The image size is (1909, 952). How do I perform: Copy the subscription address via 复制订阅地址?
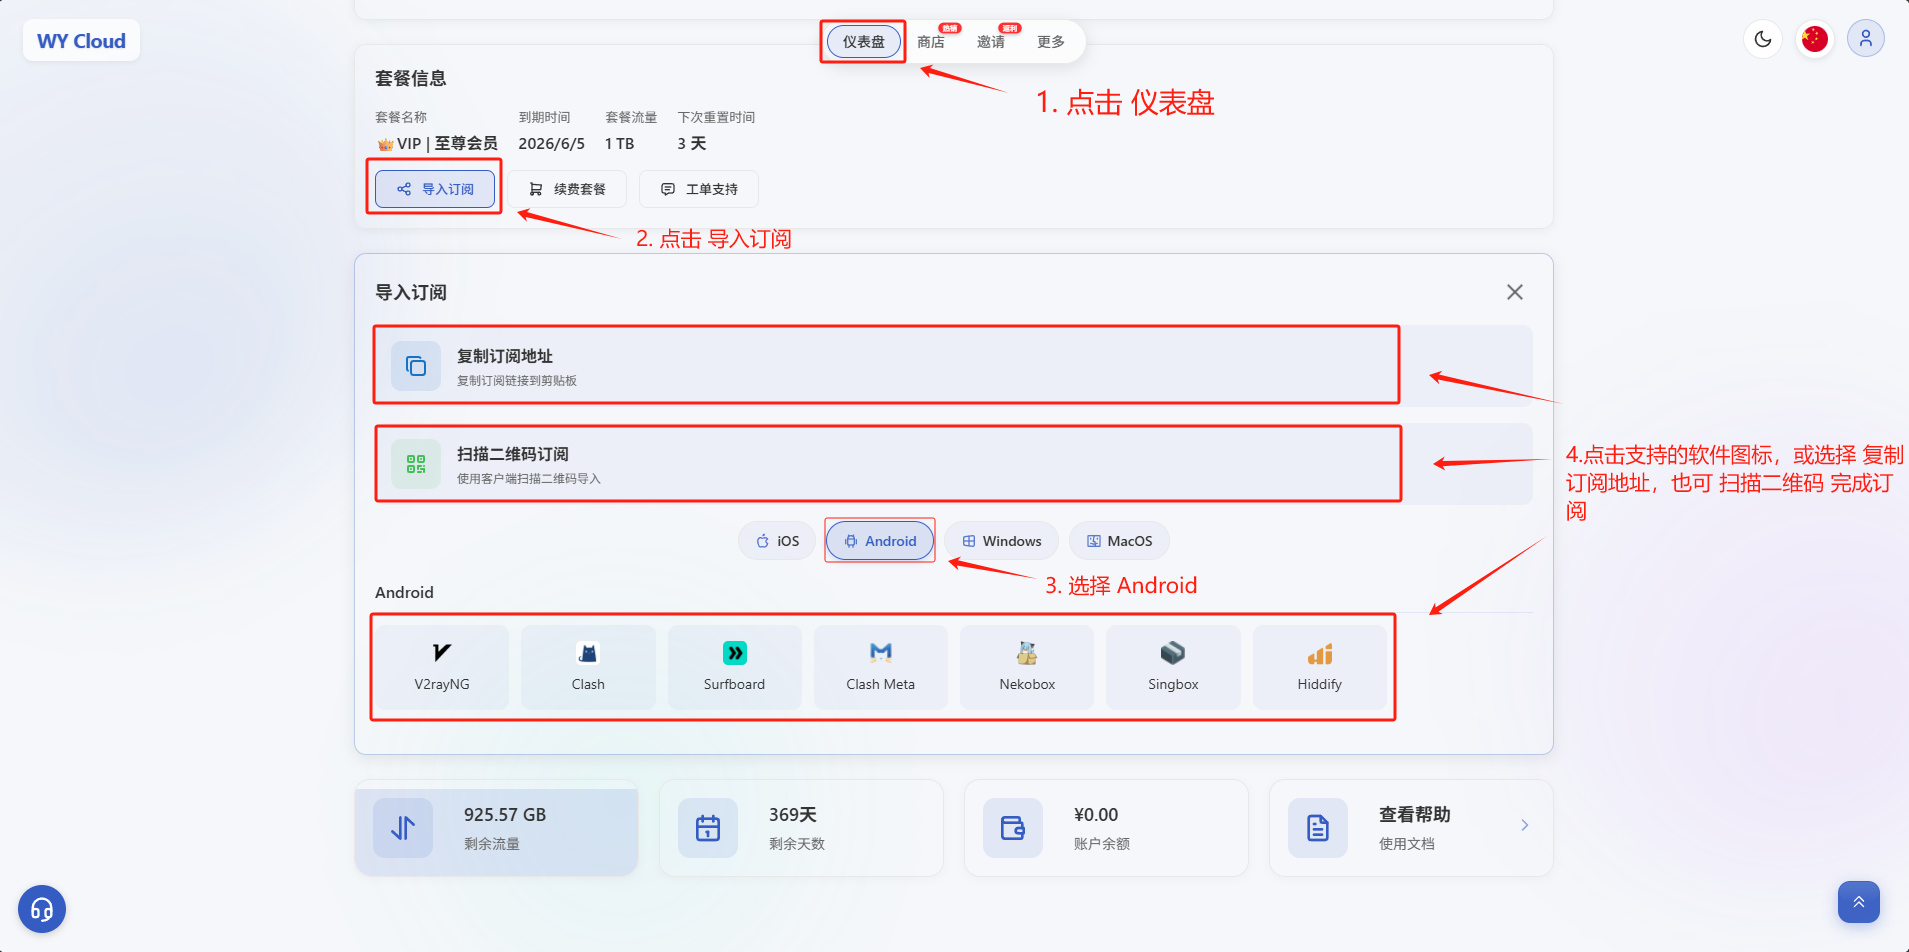(885, 365)
